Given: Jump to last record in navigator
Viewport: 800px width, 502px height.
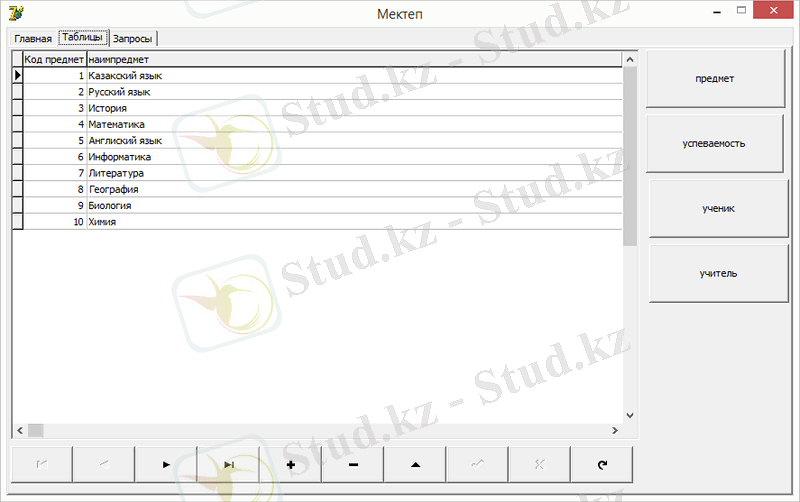Looking at the screenshot, I should (229, 464).
